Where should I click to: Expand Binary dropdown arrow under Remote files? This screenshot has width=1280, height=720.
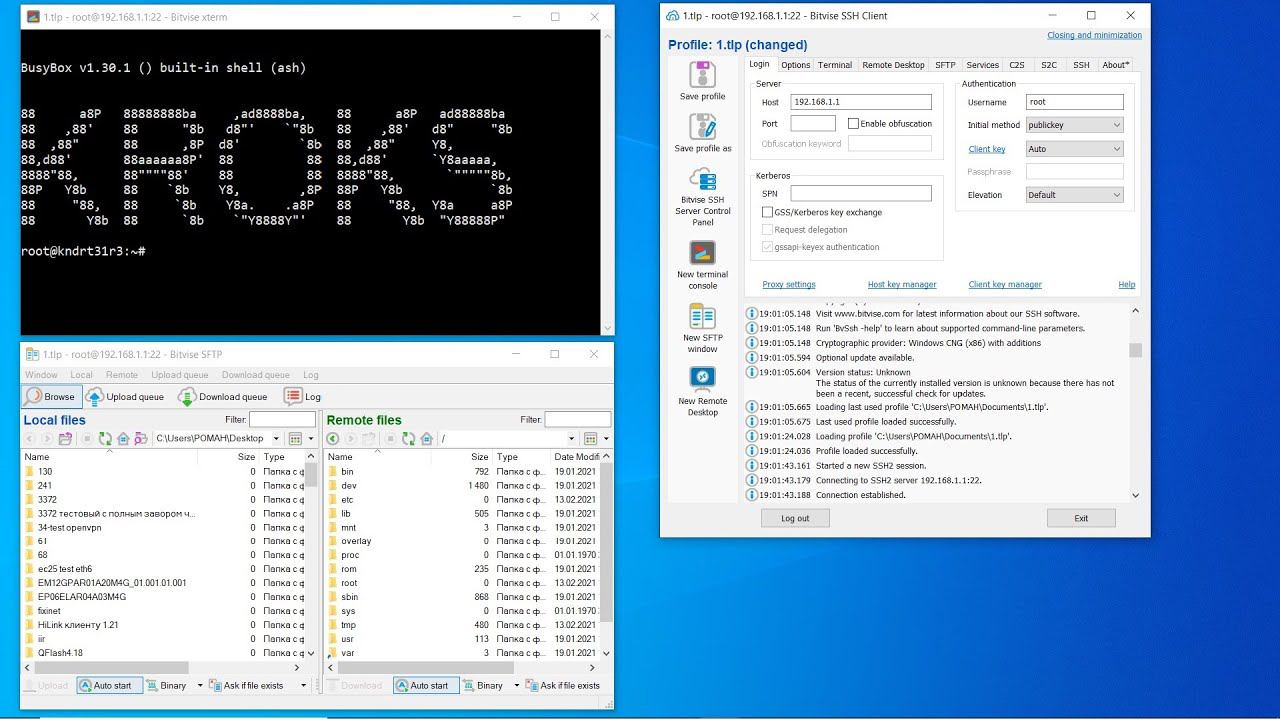coord(516,685)
